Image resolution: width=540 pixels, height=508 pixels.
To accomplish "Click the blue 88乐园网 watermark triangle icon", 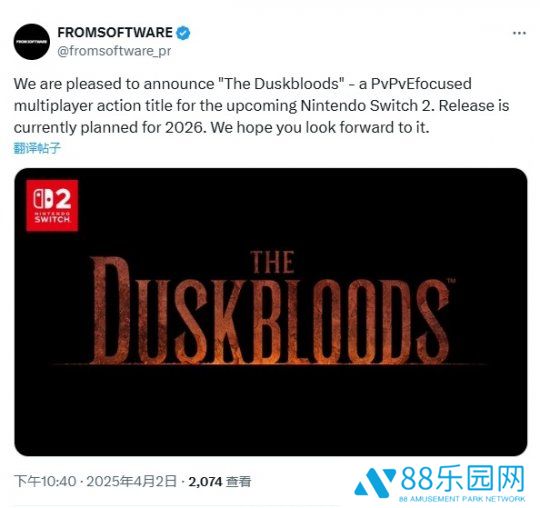I will [x=374, y=482].
